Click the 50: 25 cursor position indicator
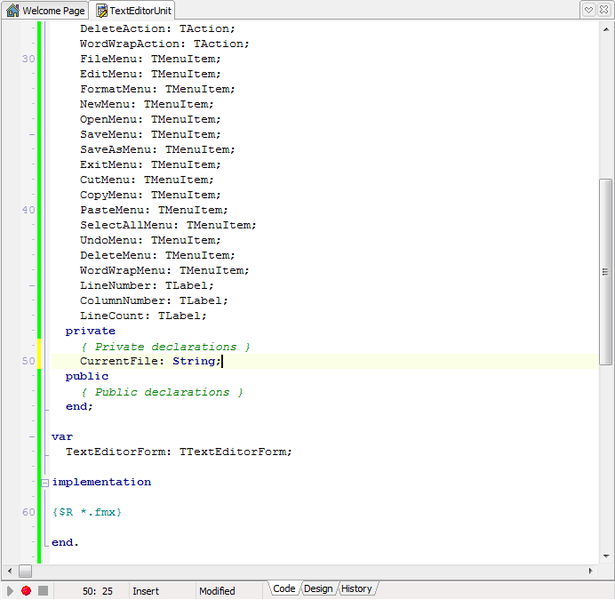This screenshot has width=615, height=600. click(97, 591)
